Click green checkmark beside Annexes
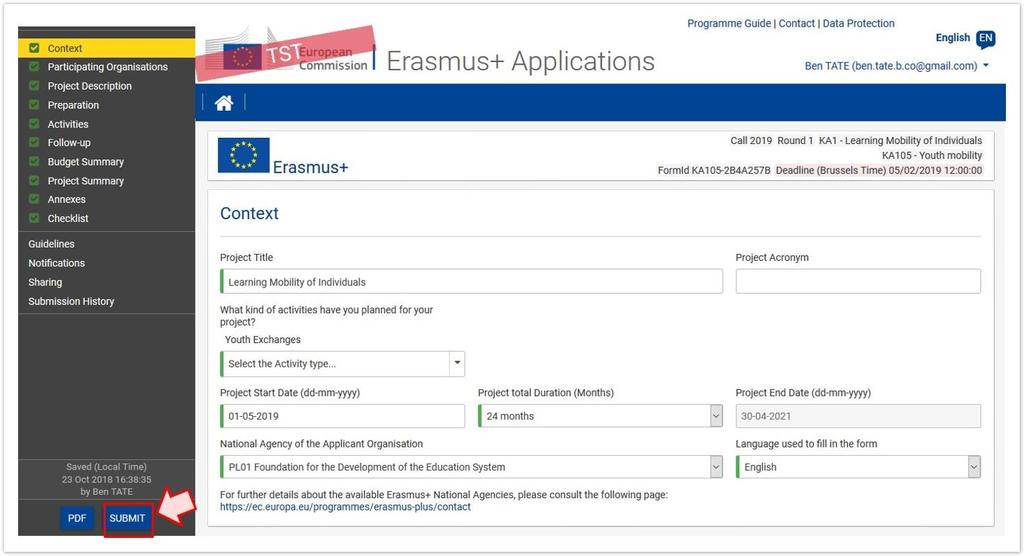This screenshot has height=556, width=1024. (34, 199)
